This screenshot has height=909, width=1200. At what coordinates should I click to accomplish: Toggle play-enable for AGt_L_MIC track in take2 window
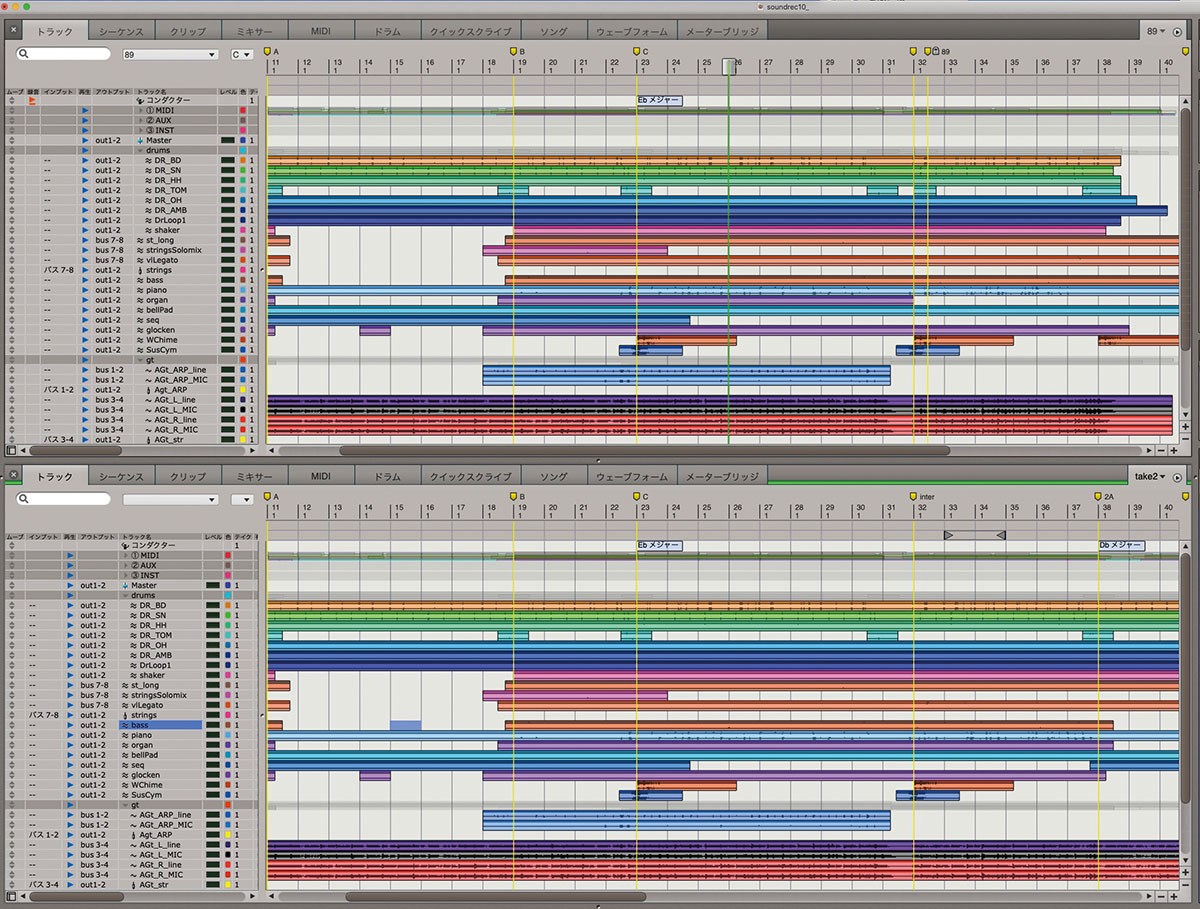pyautogui.click(x=70, y=856)
